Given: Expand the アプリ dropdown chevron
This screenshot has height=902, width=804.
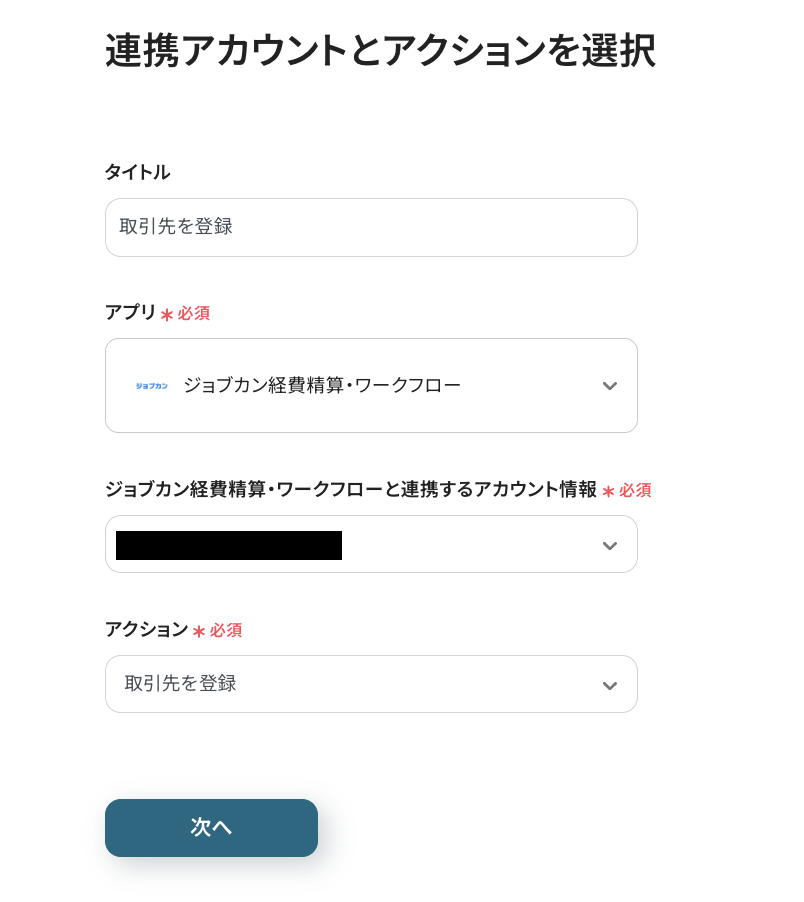Looking at the screenshot, I should coord(609,386).
